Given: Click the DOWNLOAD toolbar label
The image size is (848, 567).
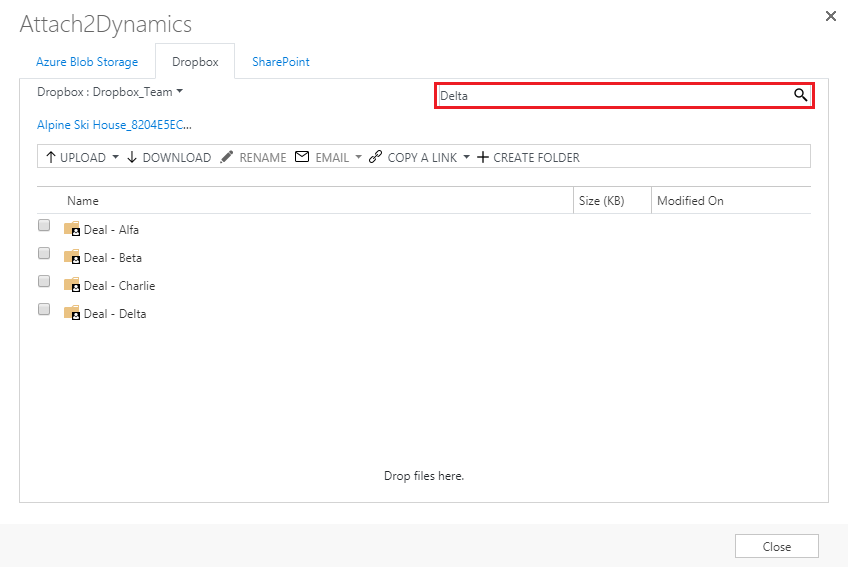Looking at the screenshot, I should pyautogui.click(x=177, y=157).
